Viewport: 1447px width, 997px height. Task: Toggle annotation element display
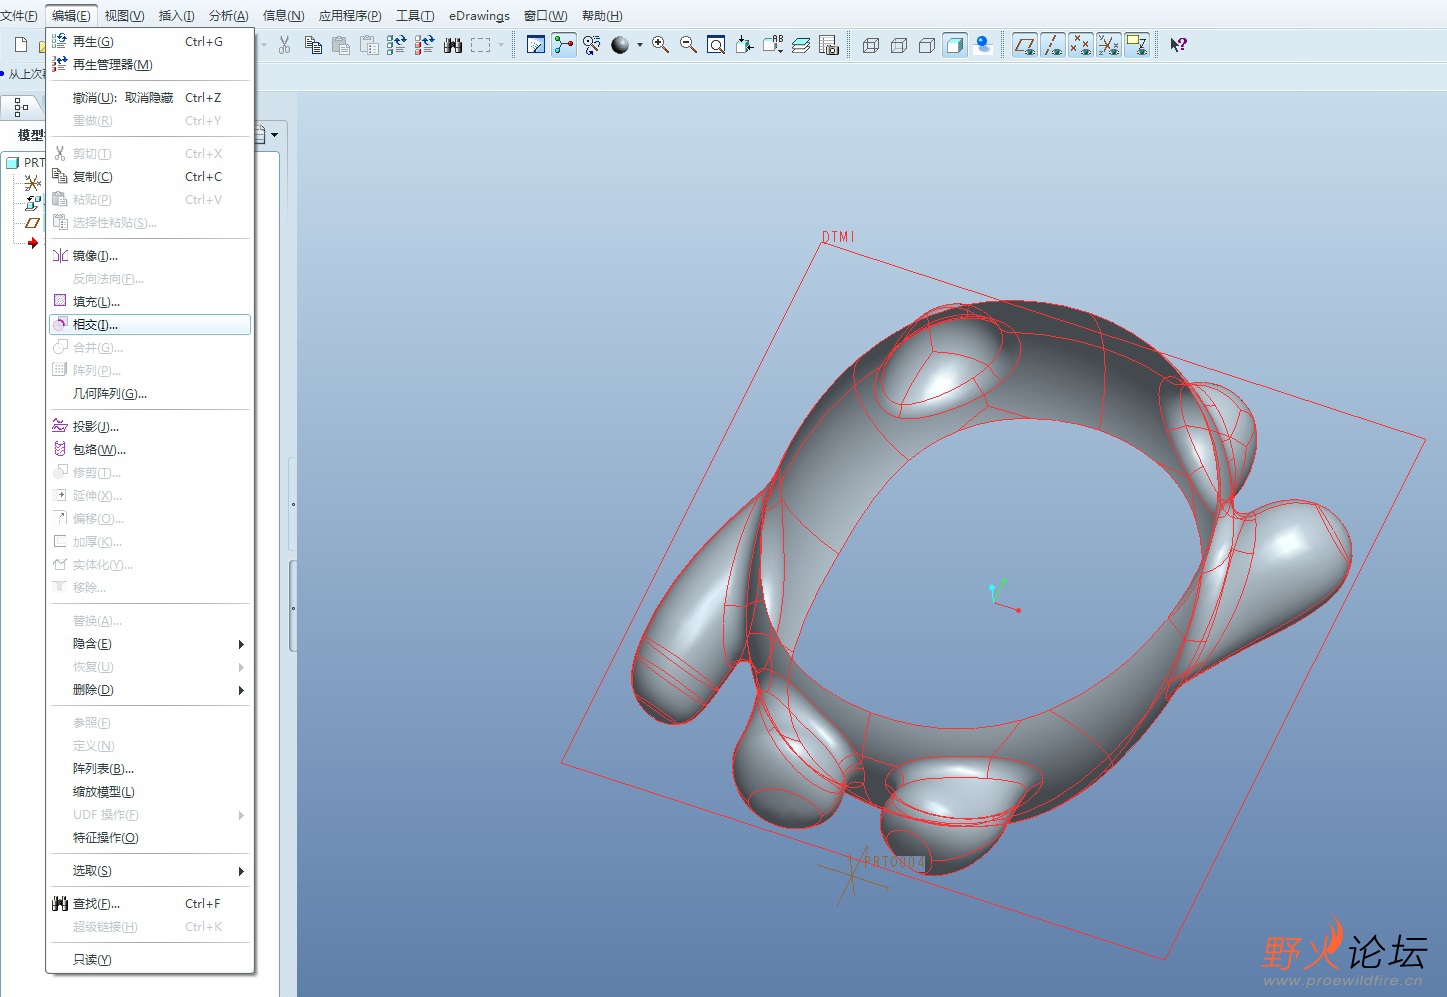[x=1137, y=45]
